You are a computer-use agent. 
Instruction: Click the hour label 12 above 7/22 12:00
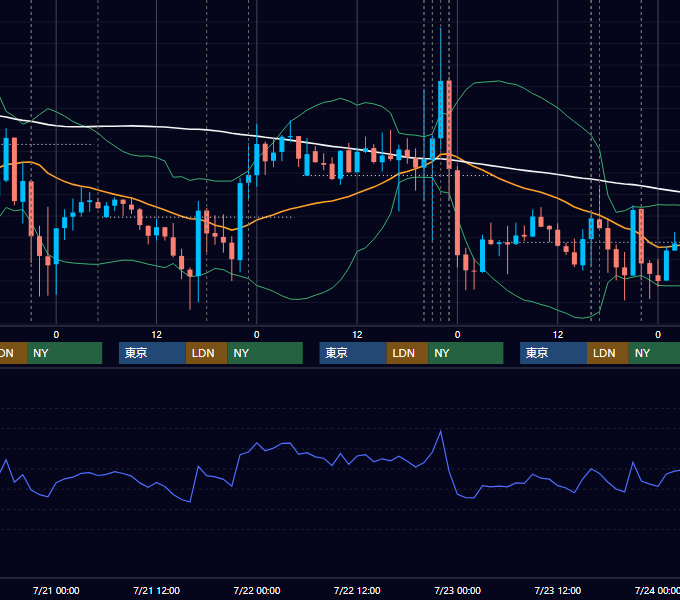point(357,335)
